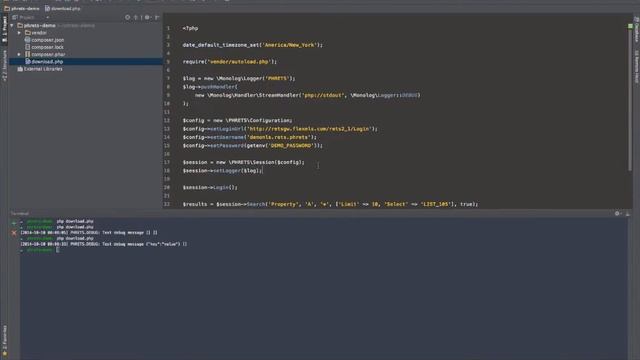The image size is (640, 360).
Task: Click the scroll-from-source target icon
Action: click(x=128, y=18)
